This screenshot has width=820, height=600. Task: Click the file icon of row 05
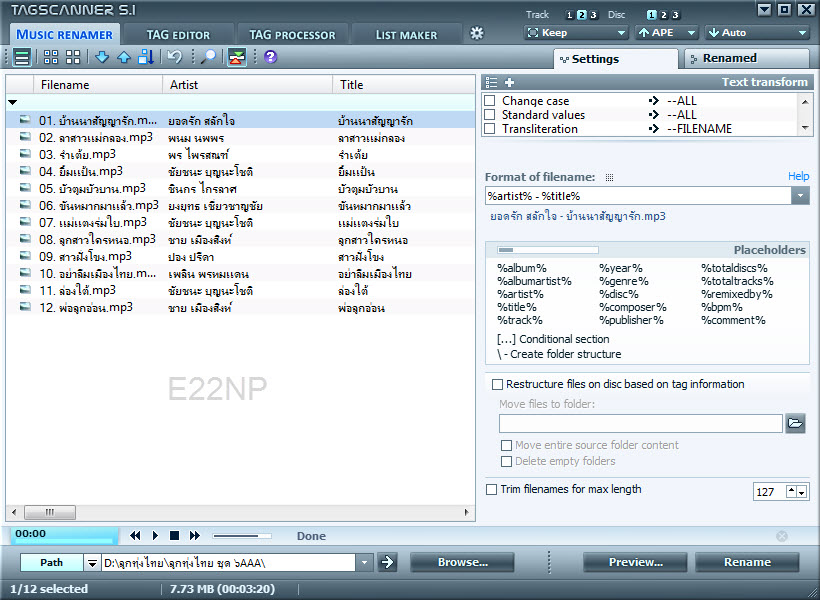pos(25,188)
